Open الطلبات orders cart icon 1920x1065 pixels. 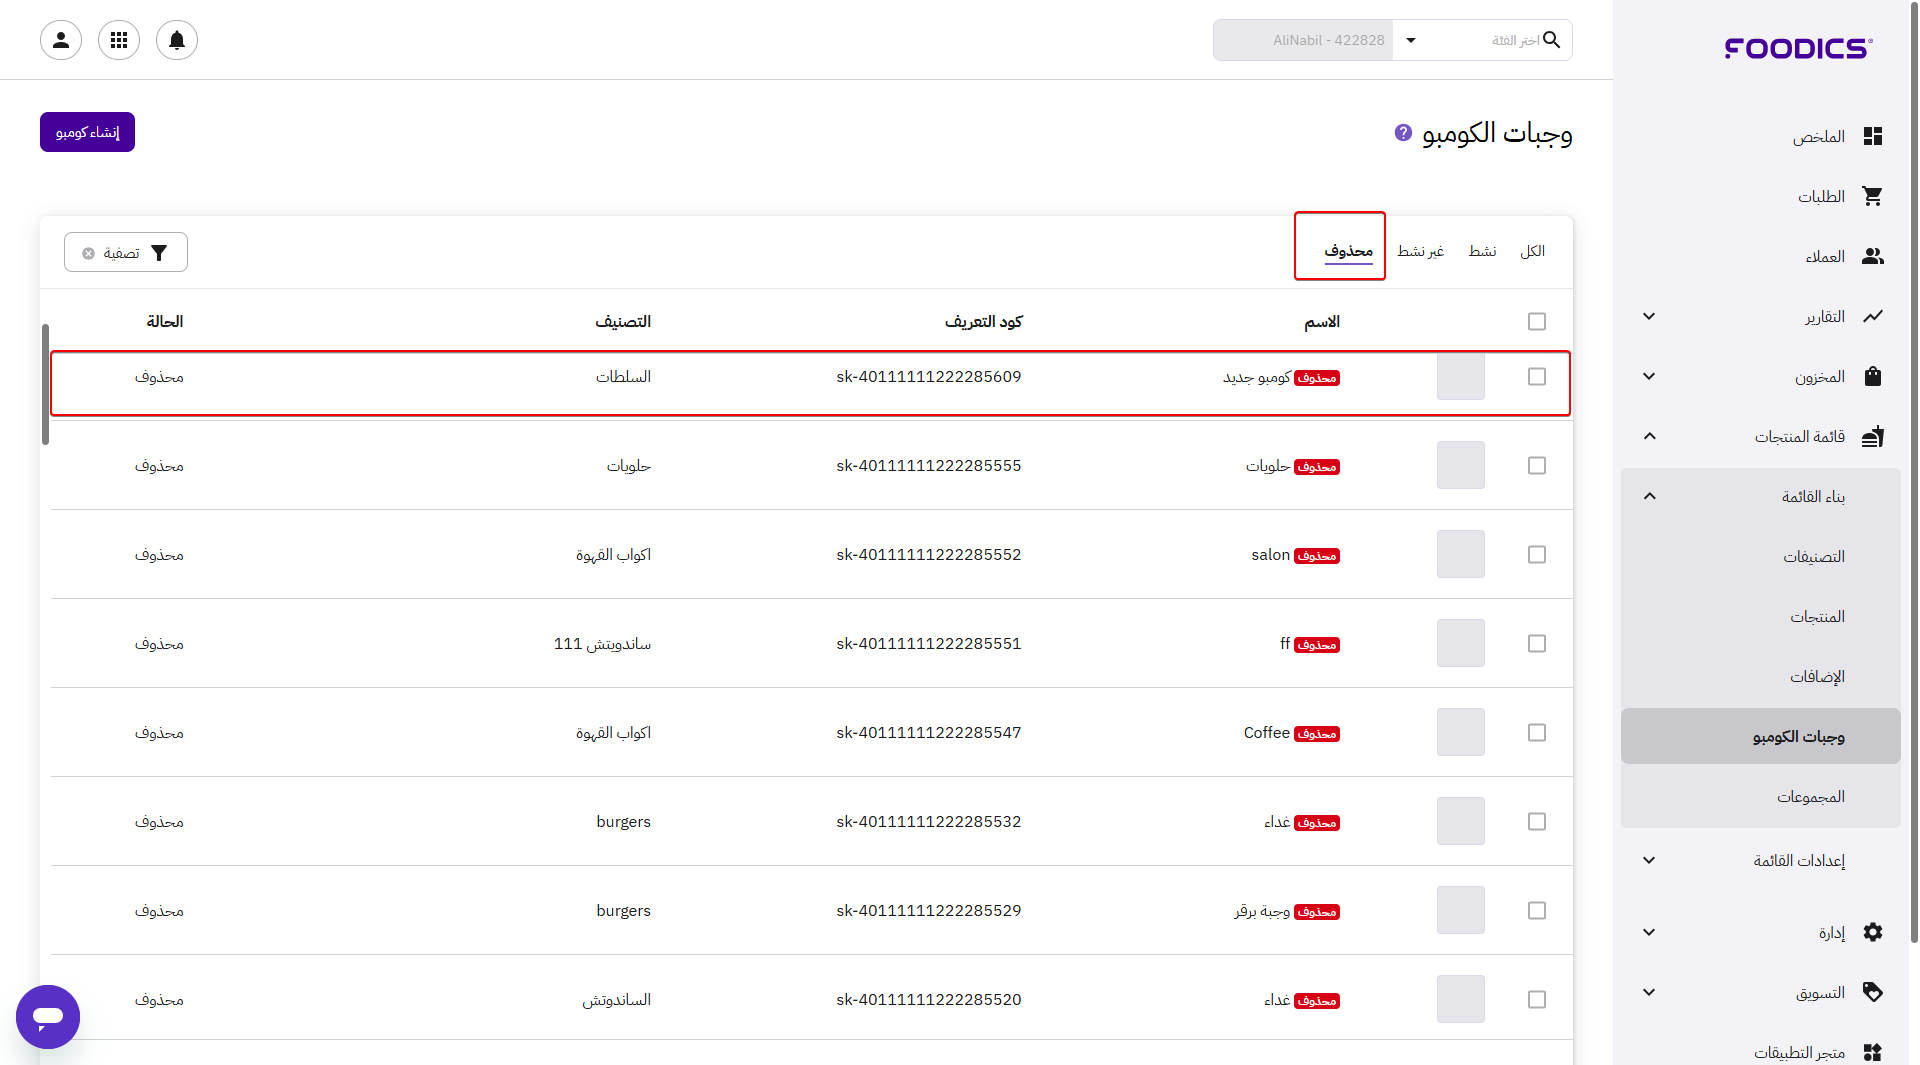tap(1872, 197)
